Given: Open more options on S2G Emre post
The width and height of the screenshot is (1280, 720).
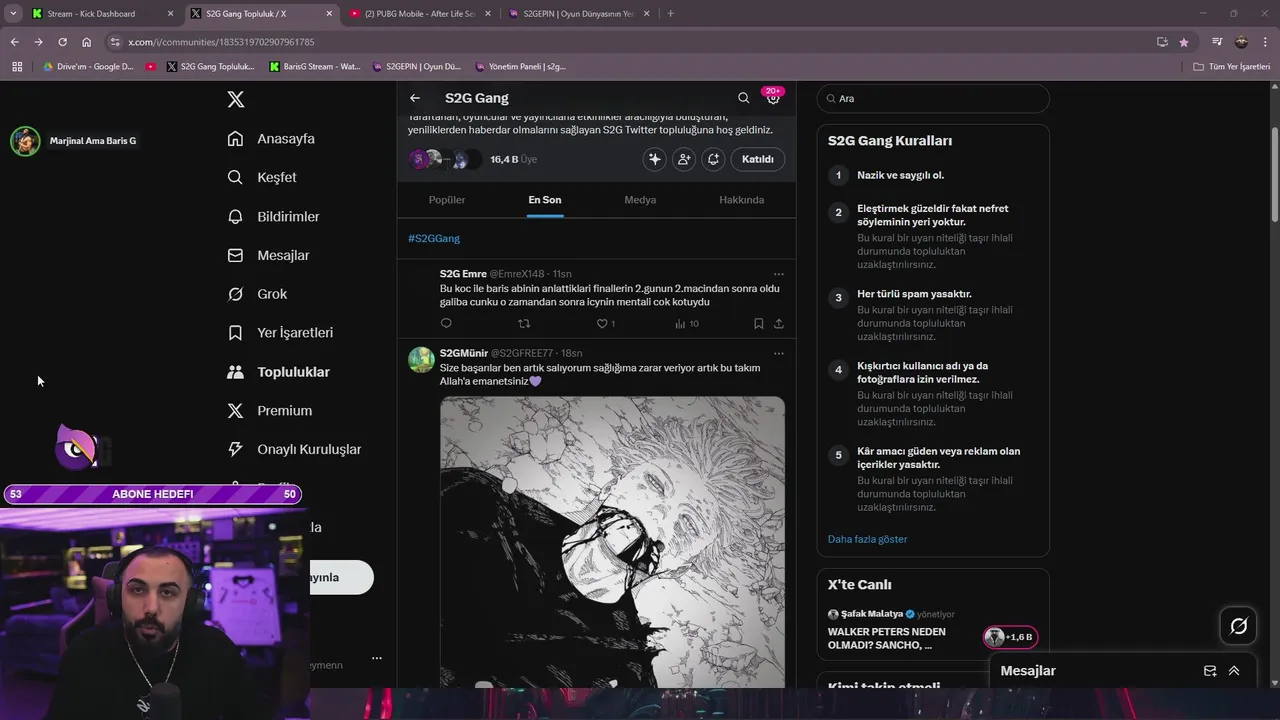Looking at the screenshot, I should (779, 274).
